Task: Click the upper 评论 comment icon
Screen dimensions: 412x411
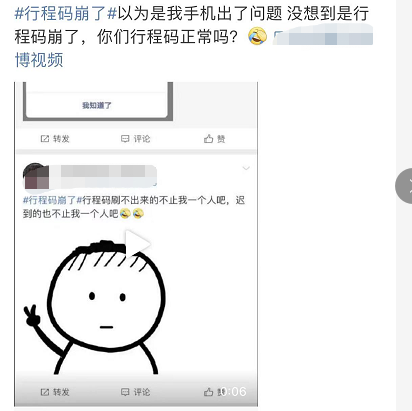Action: click(x=135, y=139)
